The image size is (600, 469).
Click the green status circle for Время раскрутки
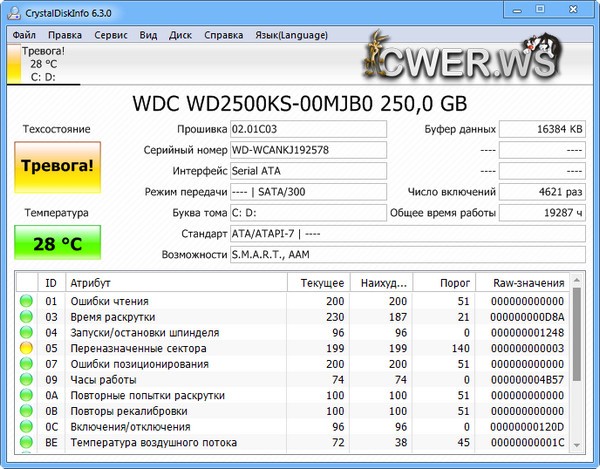click(x=25, y=317)
